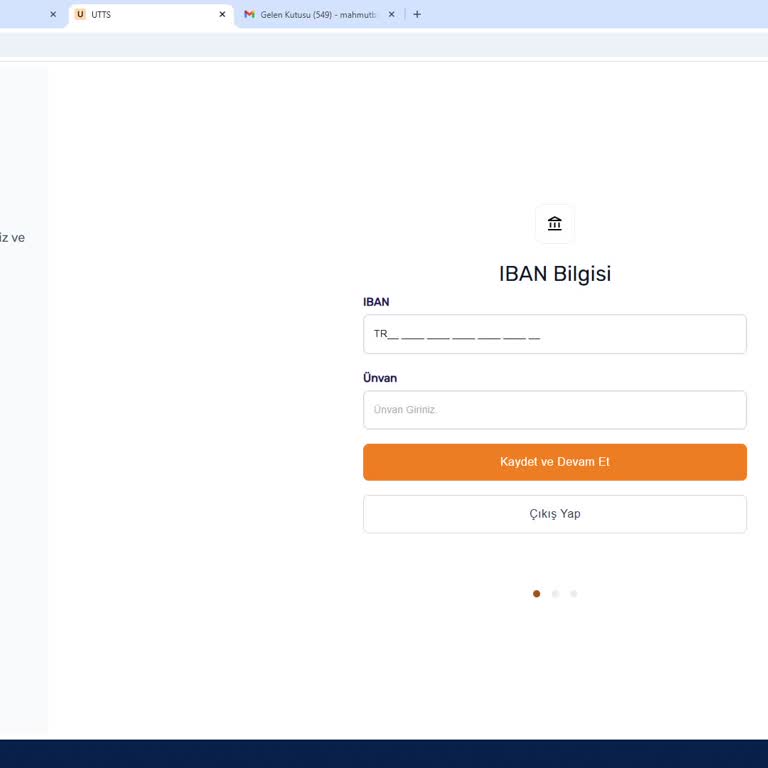This screenshot has width=768, height=768.
Task: Click the IBAN input field starting with TR
Action: click(x=554, y=334)
